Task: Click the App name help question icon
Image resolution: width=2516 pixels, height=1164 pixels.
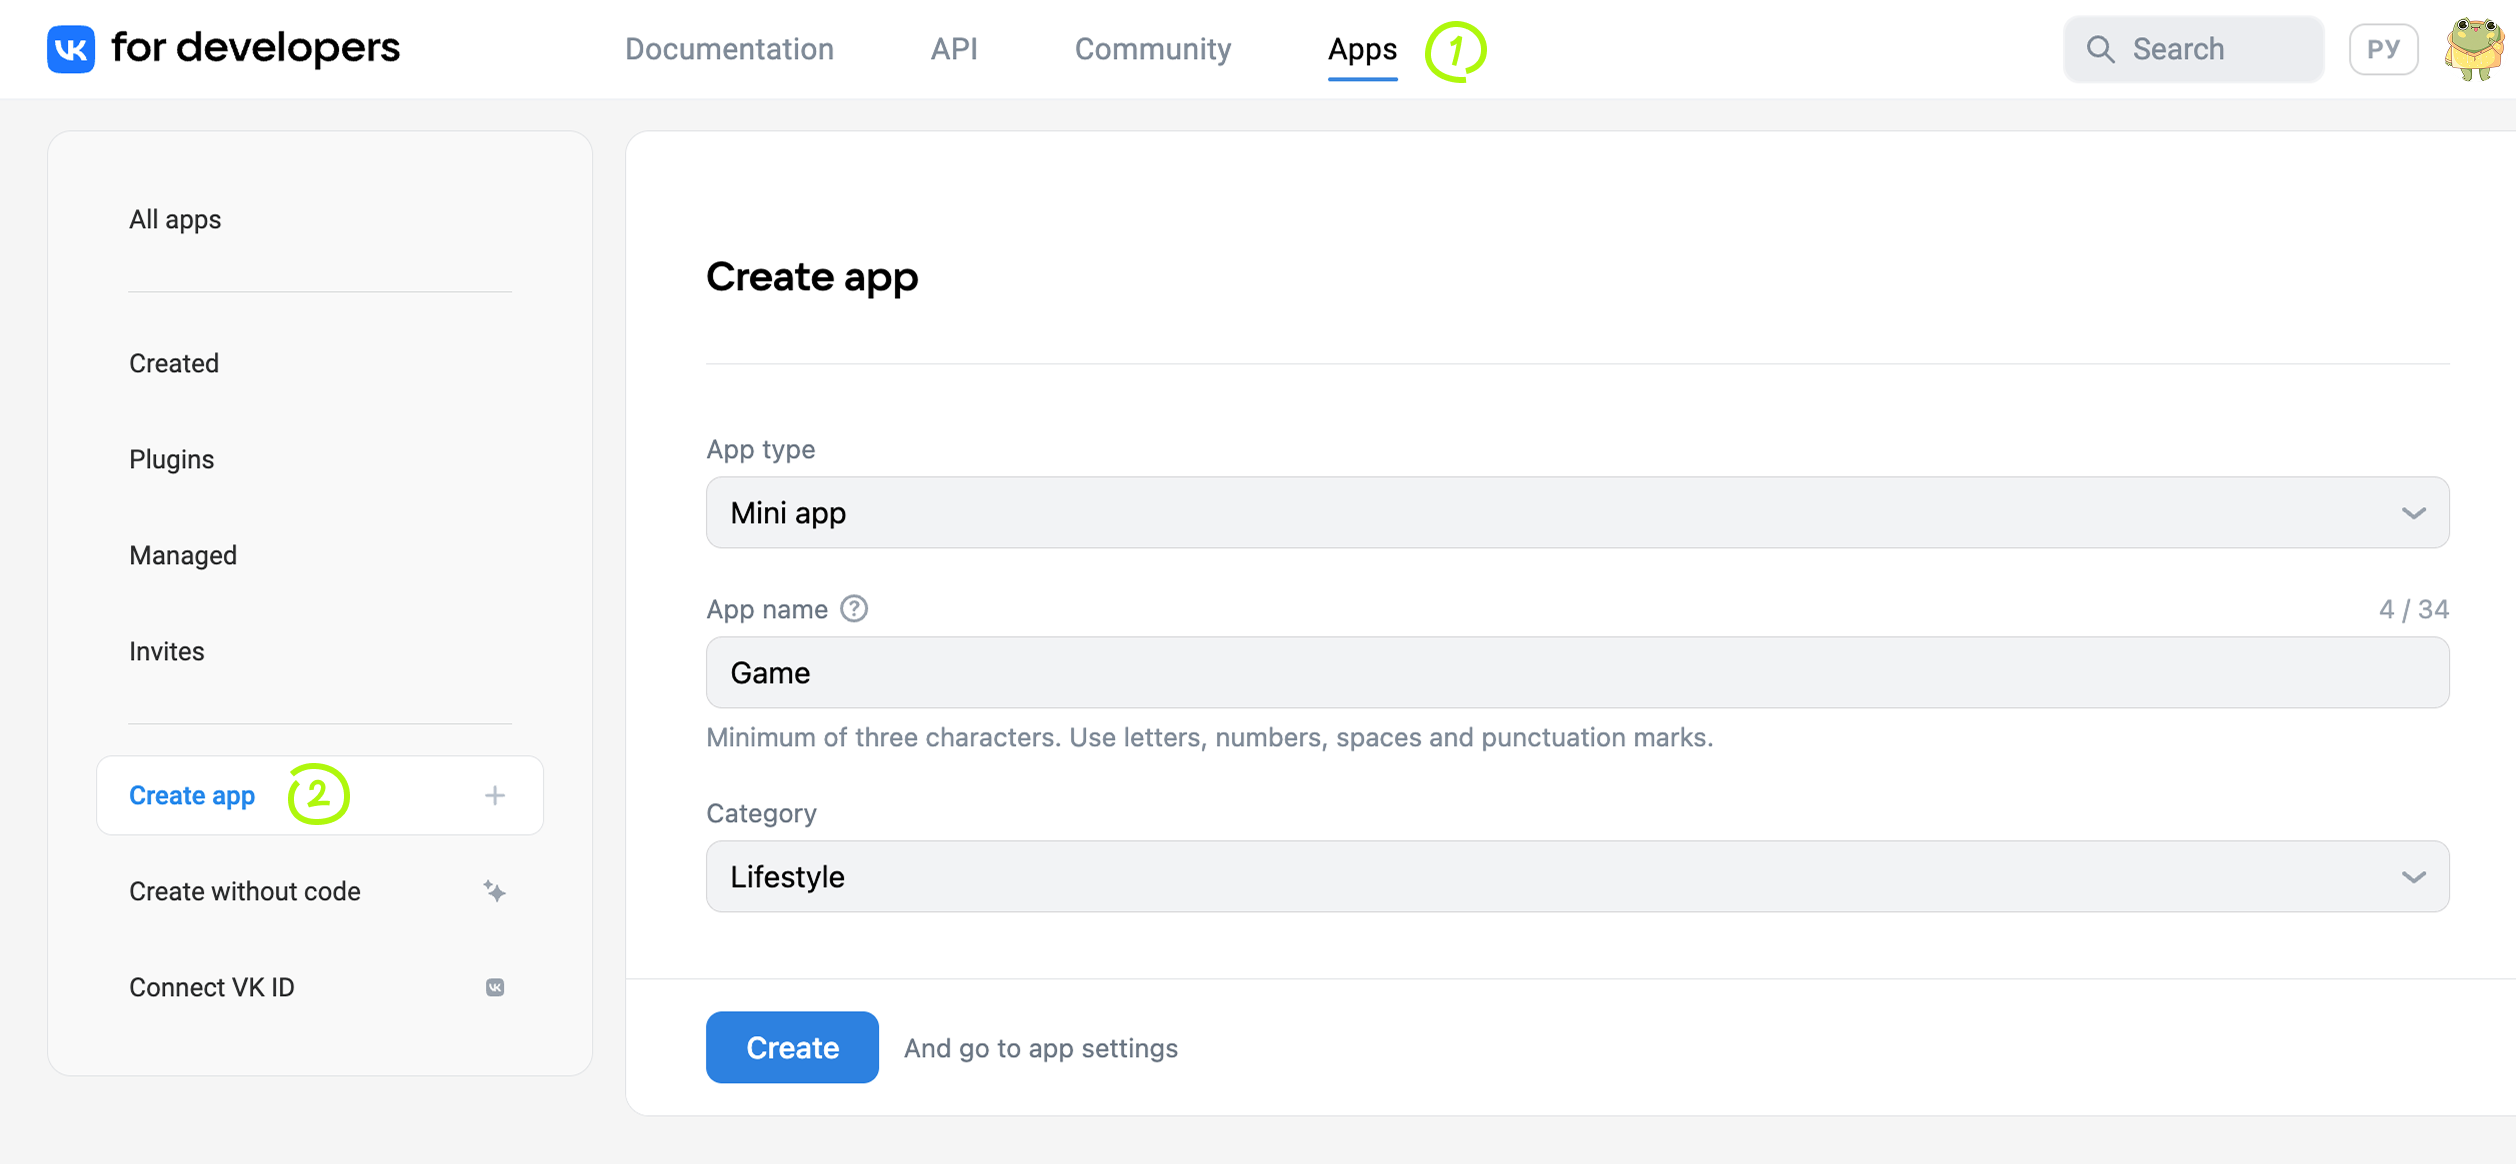Action: tap(854, 608)
